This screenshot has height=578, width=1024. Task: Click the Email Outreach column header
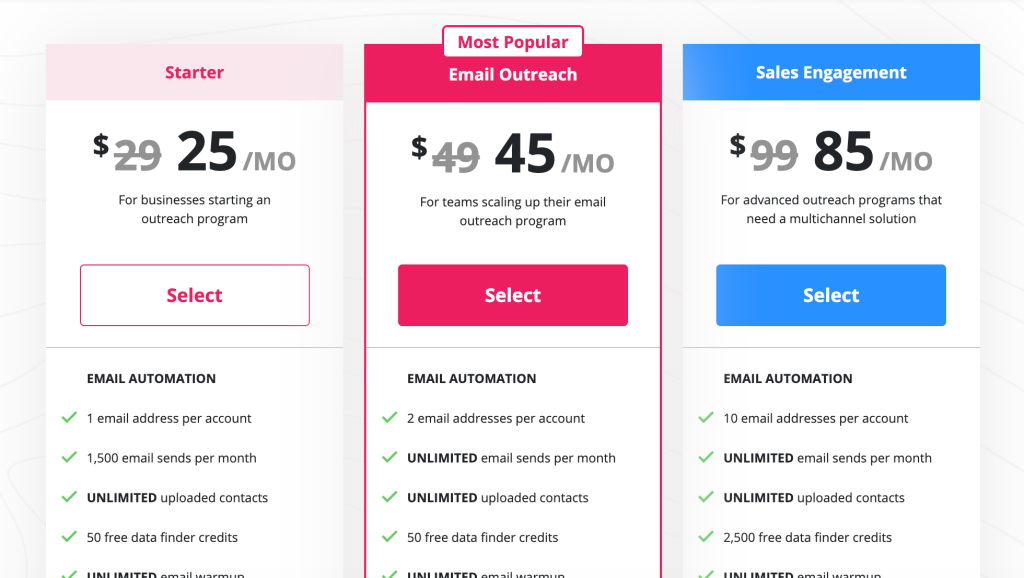point(512,73)
